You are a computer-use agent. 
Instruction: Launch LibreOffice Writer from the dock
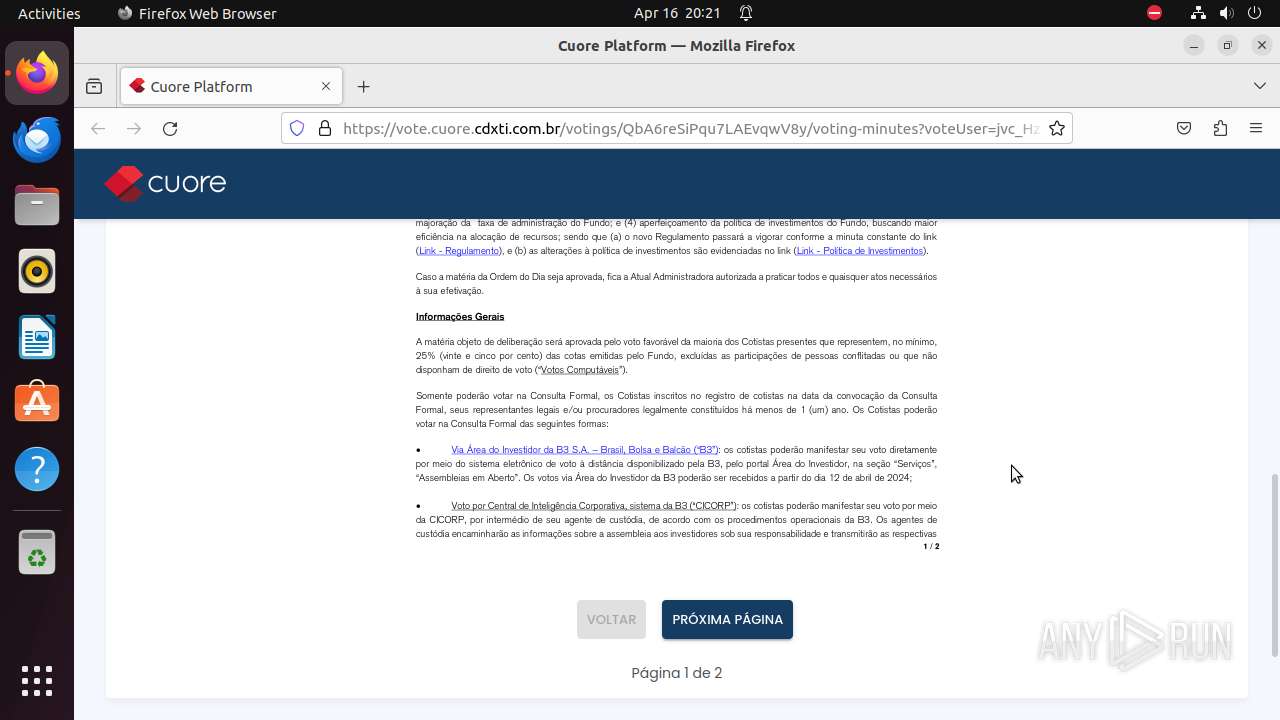tap(37, 337)
